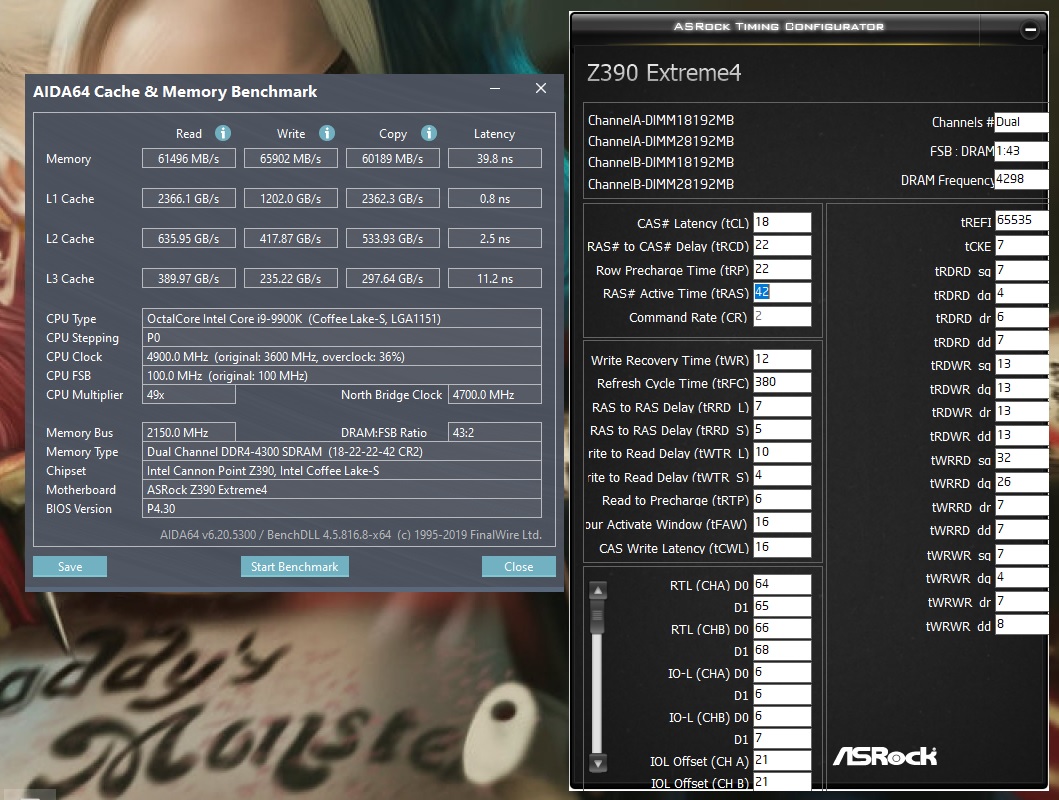
Task: Click the DRAM Frequency field showing 4298
Action: pos(1021,180)
